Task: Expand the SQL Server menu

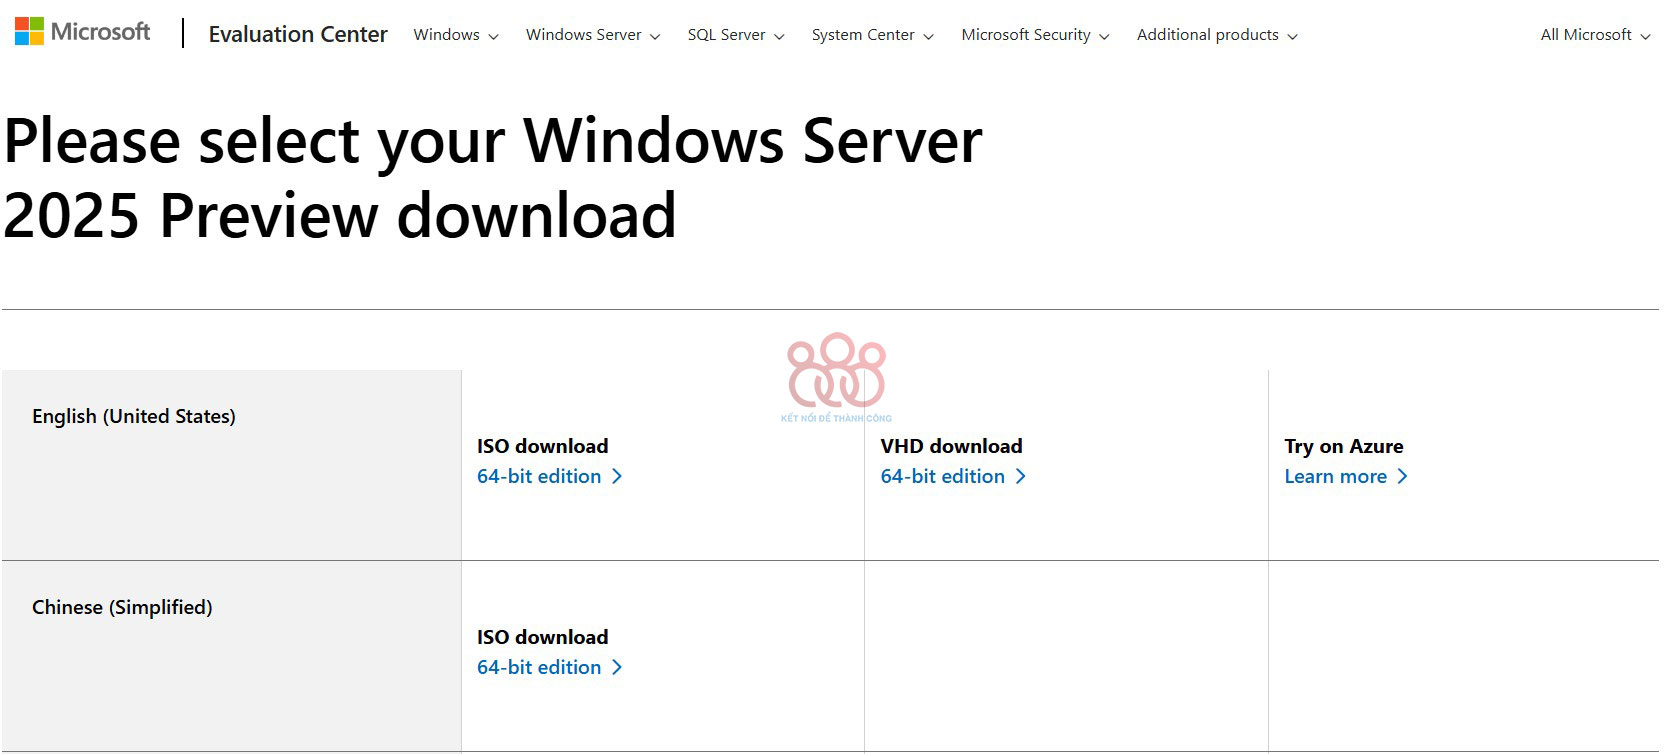Action: [736, 35]
